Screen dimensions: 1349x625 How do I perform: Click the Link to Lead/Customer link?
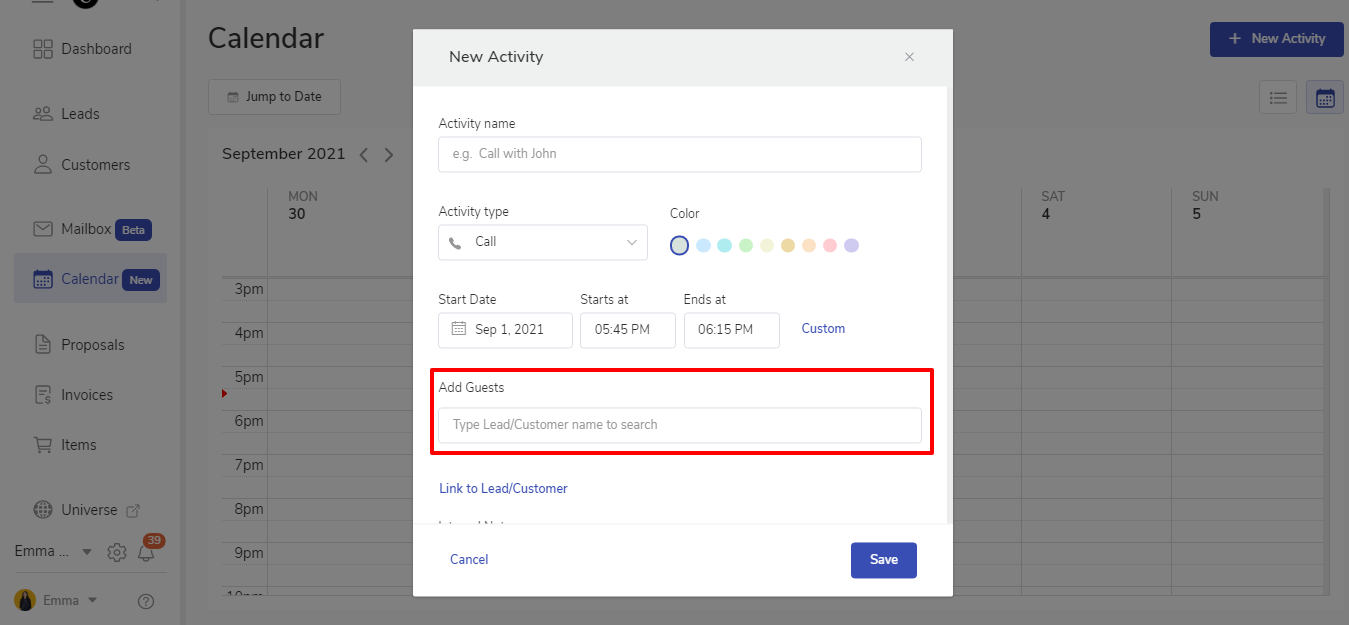[503, 489]
